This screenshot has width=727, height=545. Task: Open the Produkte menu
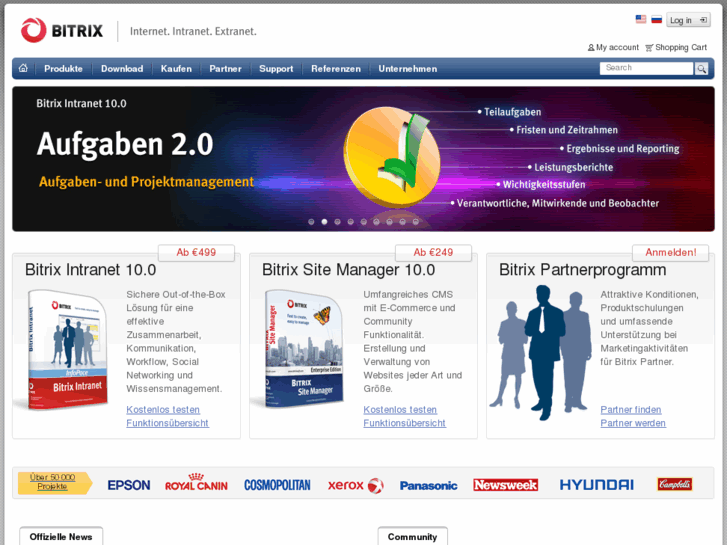(x=64, y=69)
